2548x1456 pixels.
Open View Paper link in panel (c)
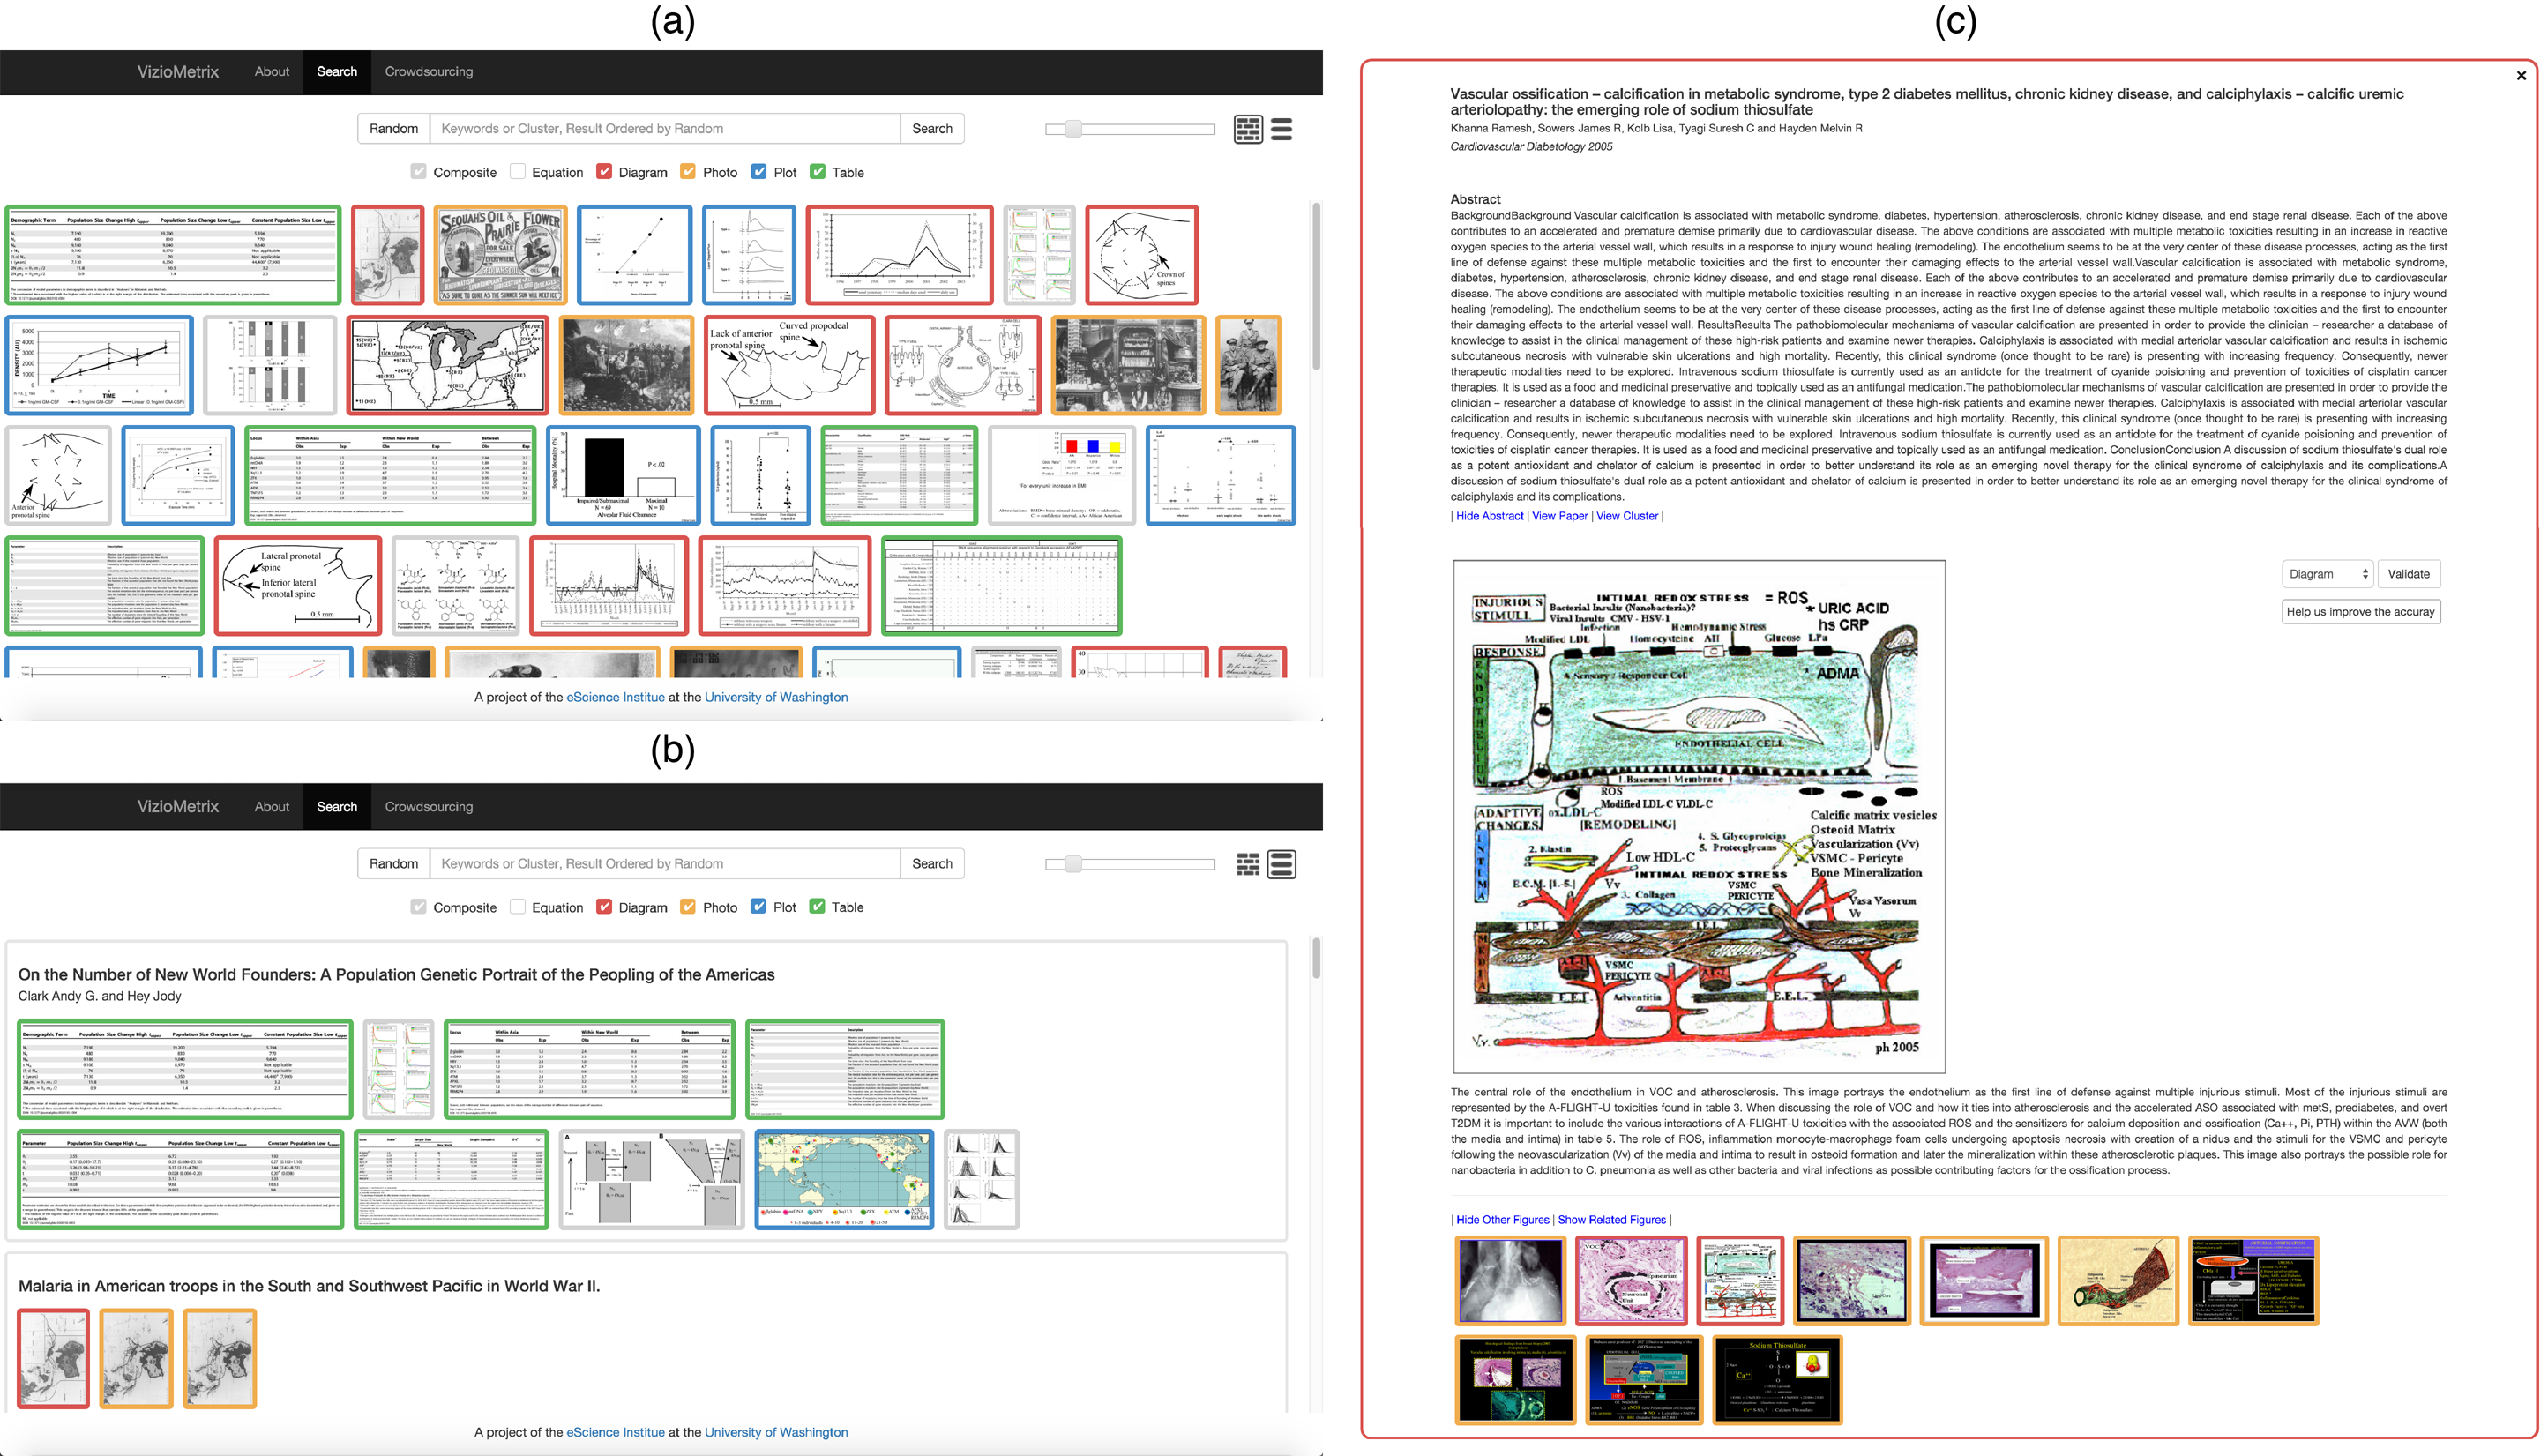point(1559,516)
